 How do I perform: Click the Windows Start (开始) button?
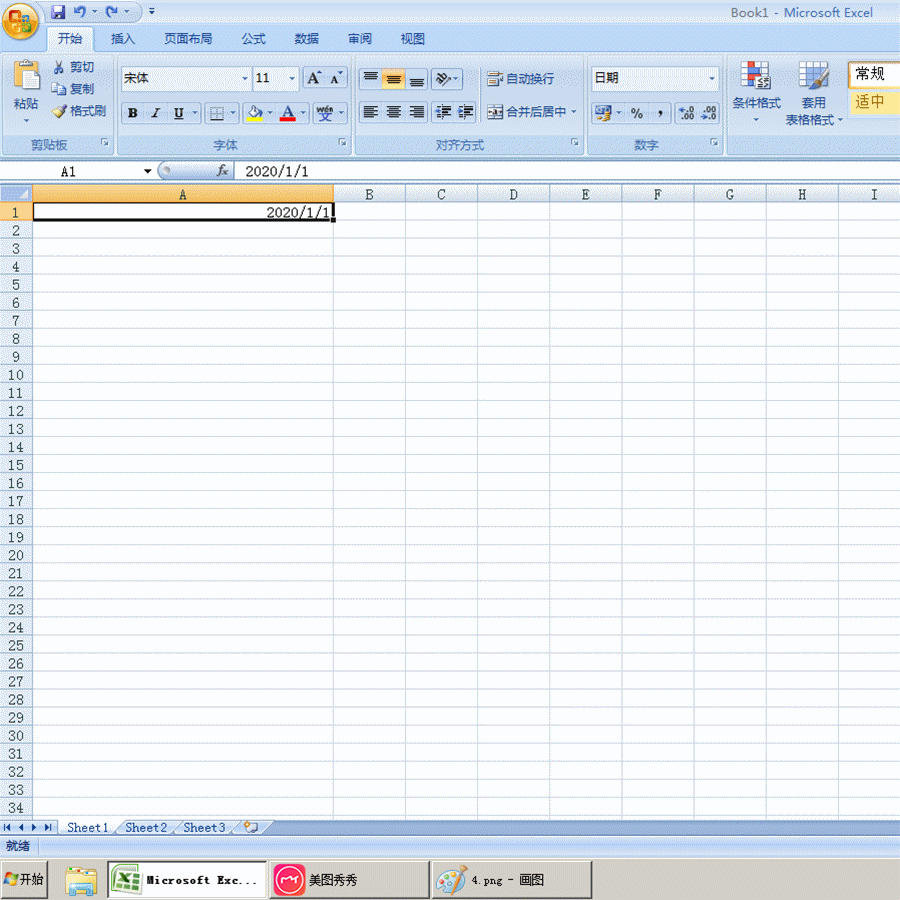click(x=24, y=880)
